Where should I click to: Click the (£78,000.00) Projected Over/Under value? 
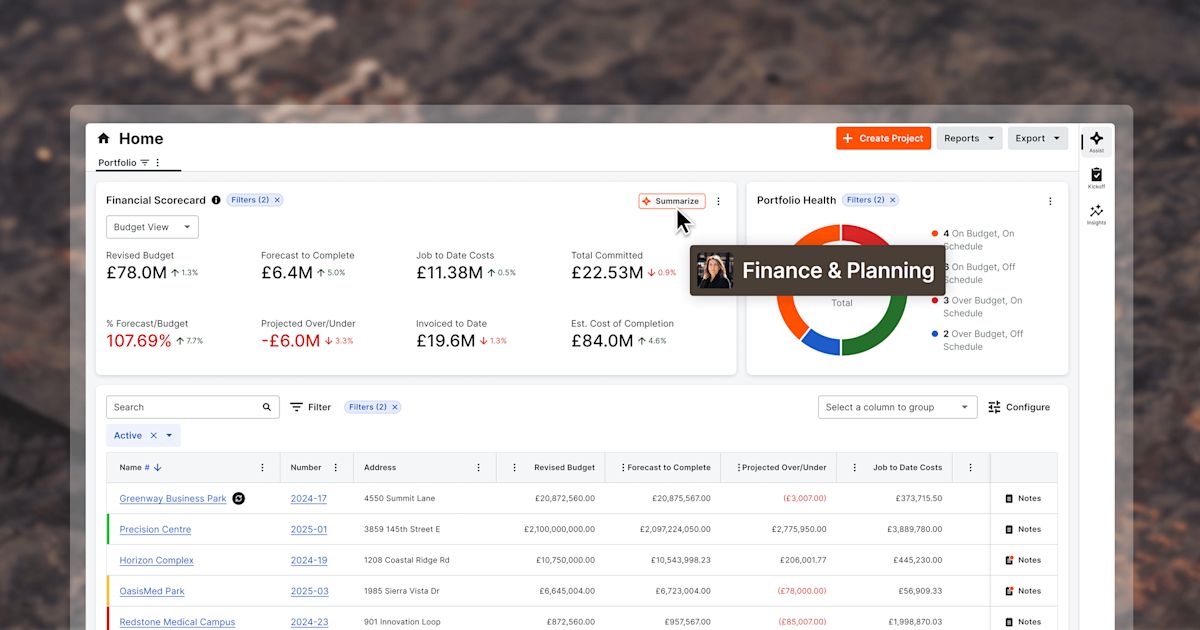point(801,591)
